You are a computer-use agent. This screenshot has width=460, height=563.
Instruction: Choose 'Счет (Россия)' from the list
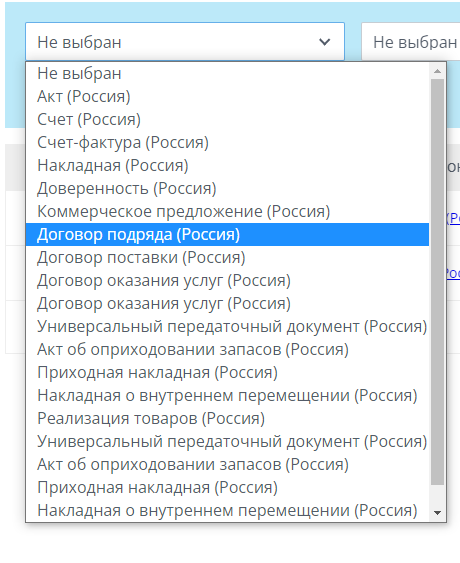tap(227, 120)
